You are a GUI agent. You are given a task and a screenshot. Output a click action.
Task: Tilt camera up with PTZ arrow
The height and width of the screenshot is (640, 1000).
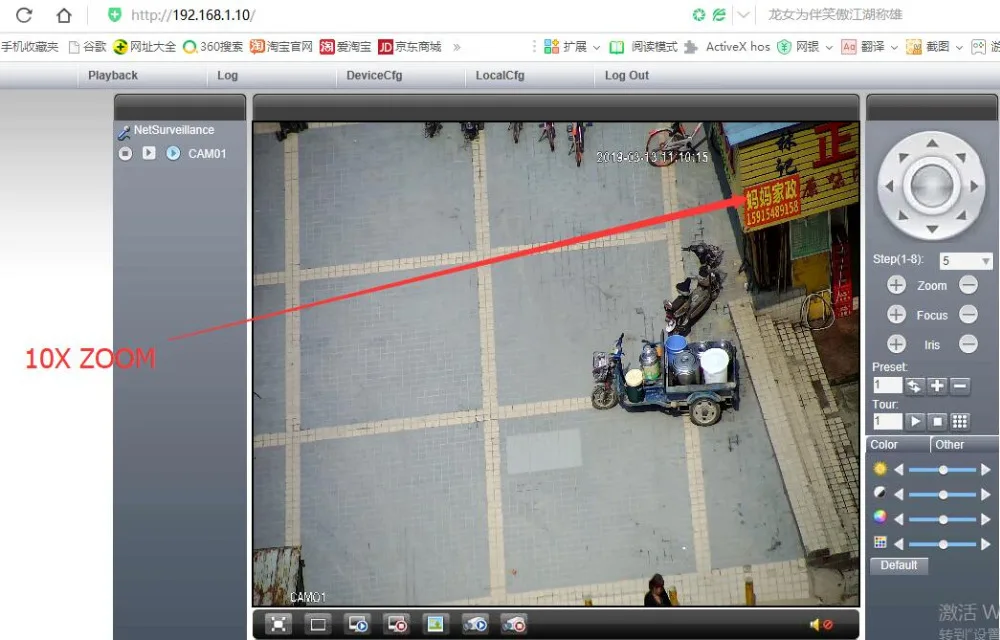pos(932,143)
